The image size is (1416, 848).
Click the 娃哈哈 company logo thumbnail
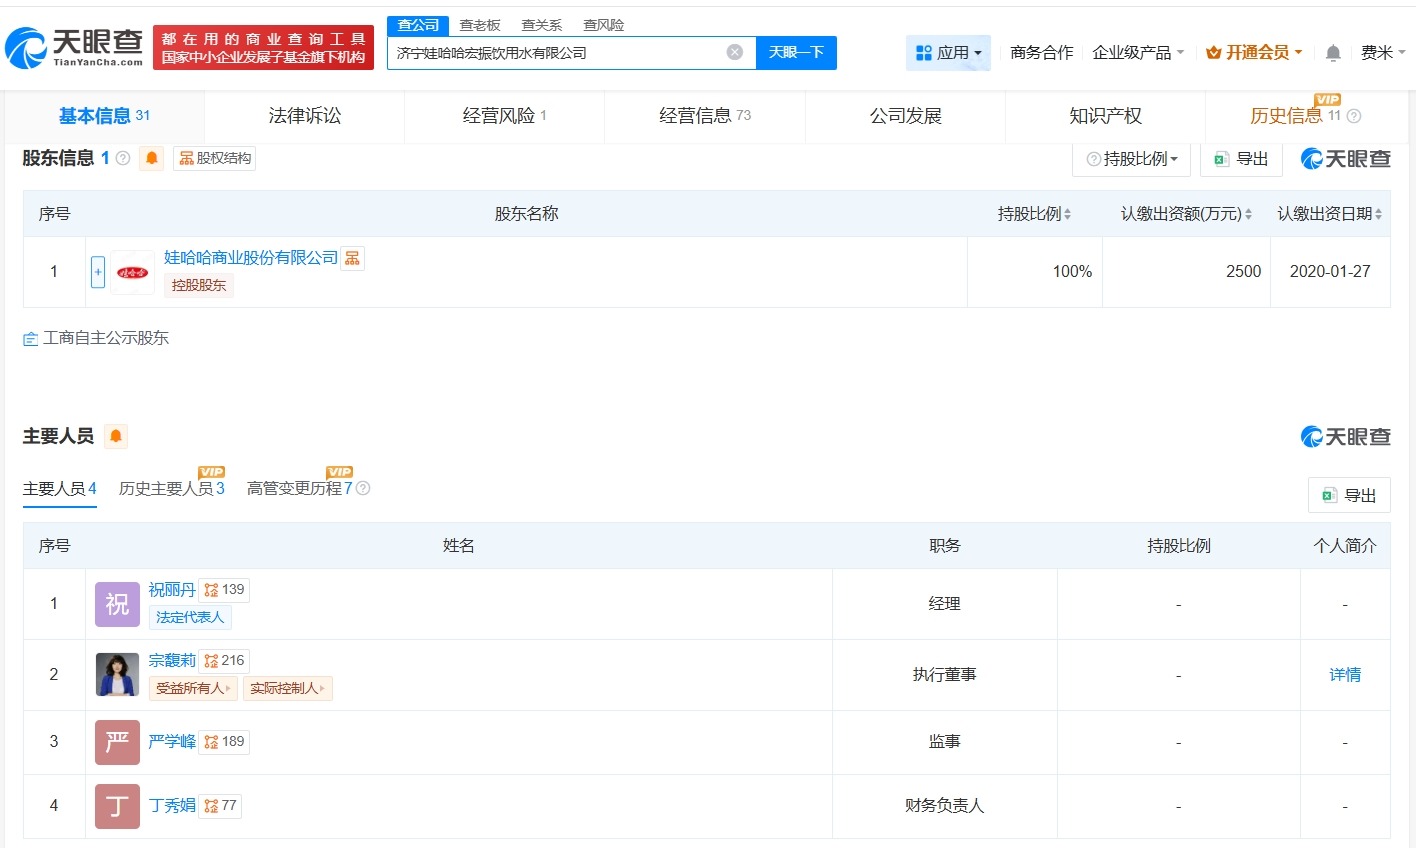[x=132, y=270]
